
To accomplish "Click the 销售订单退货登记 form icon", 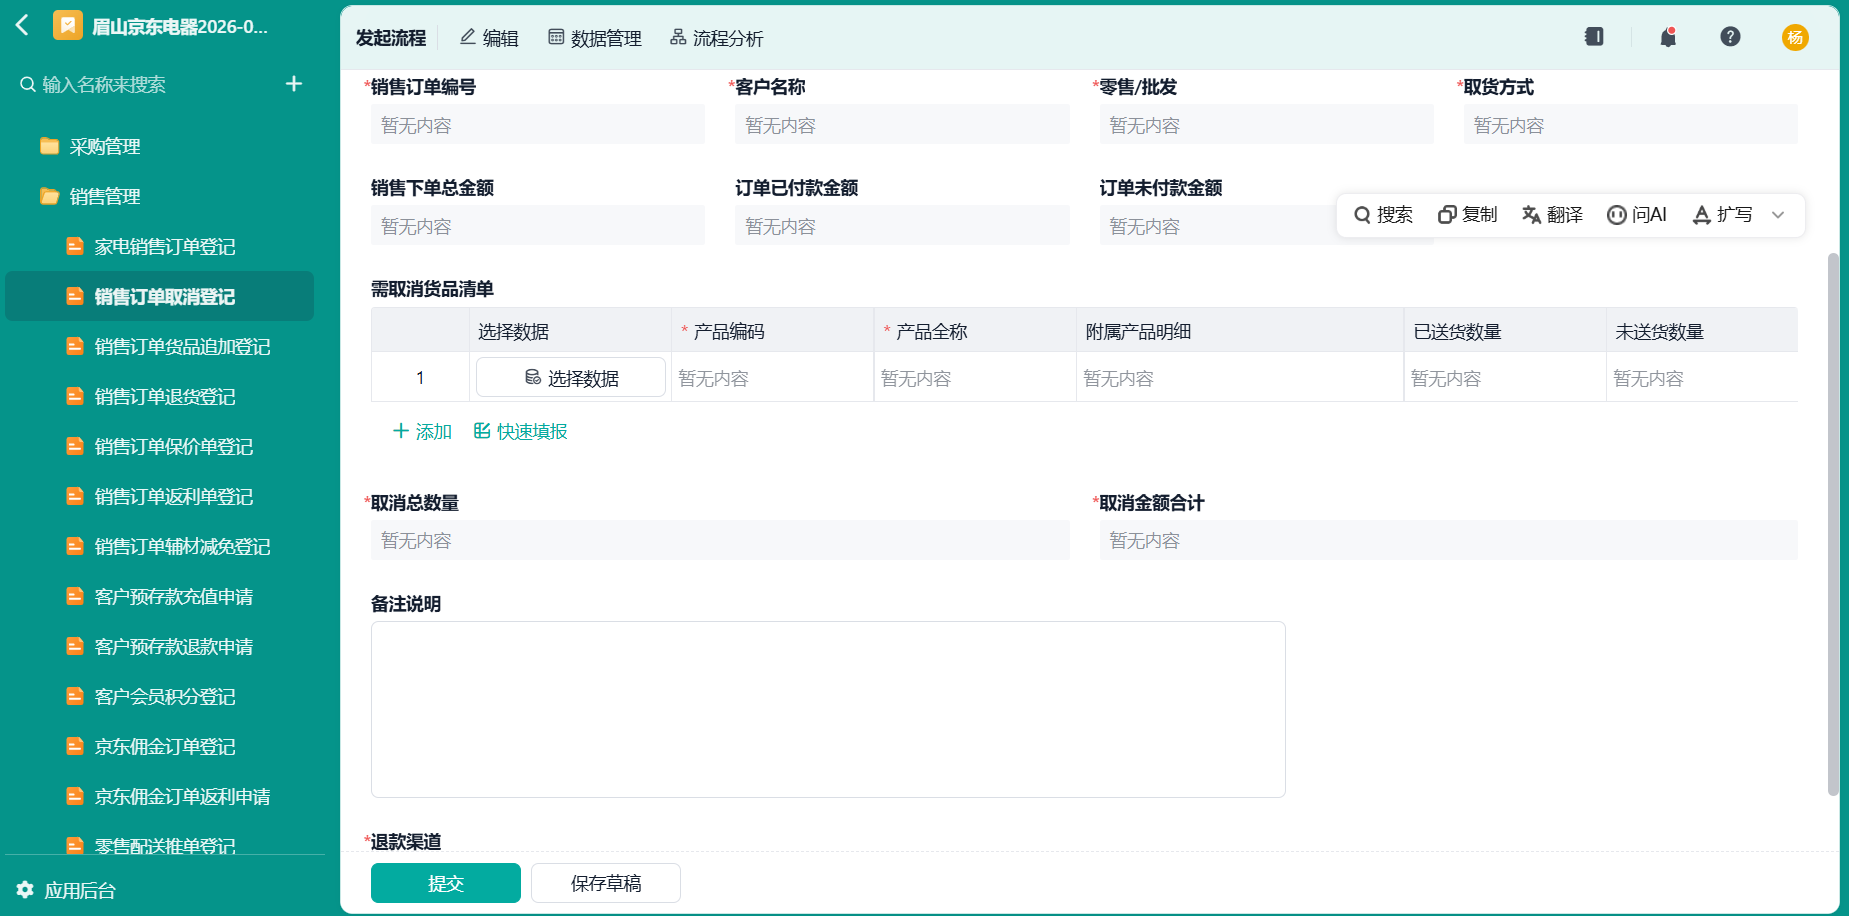I will click(75, 396).
